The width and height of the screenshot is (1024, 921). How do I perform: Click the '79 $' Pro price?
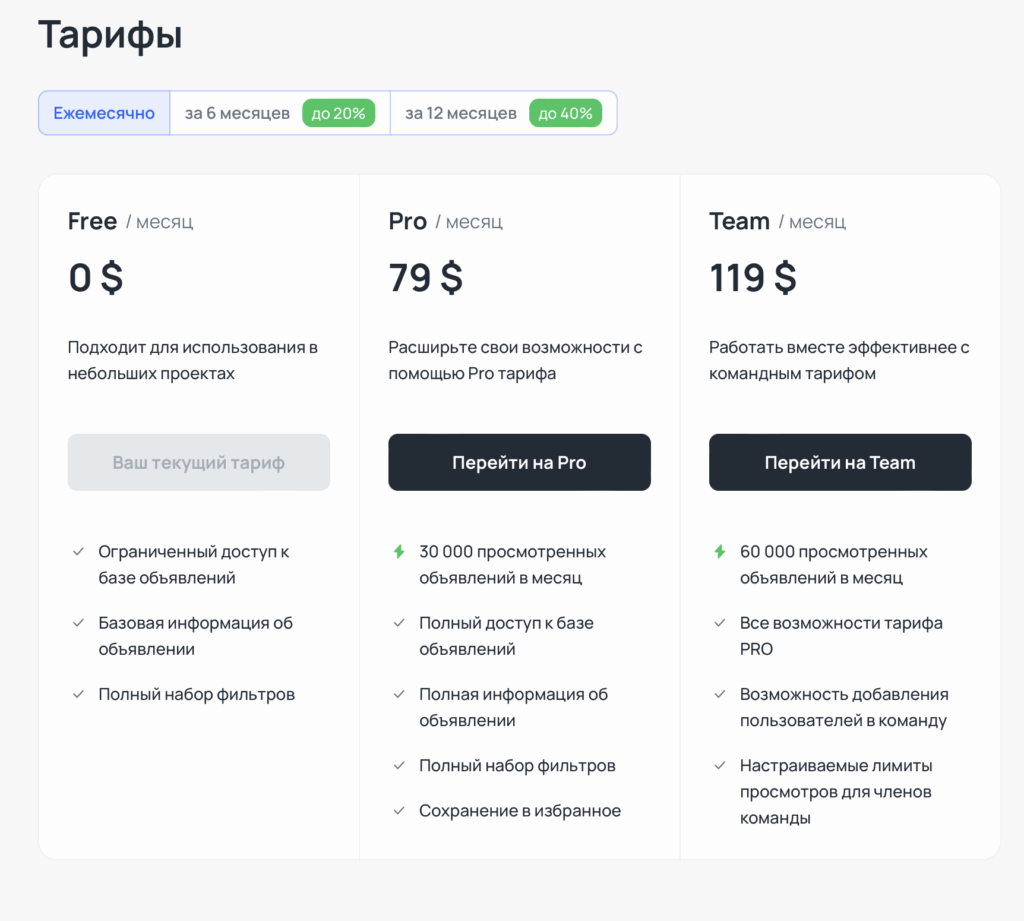pyautogui.click(x=425, y=278)
